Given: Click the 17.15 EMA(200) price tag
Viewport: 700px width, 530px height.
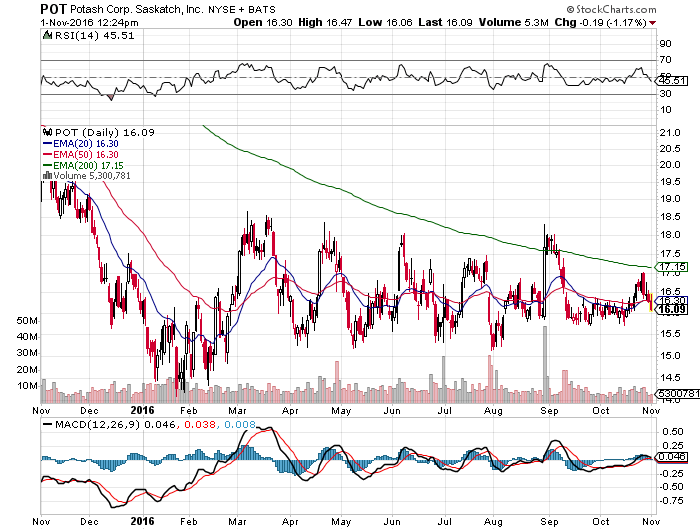Looking at the screenshot, I should (672, 267).
